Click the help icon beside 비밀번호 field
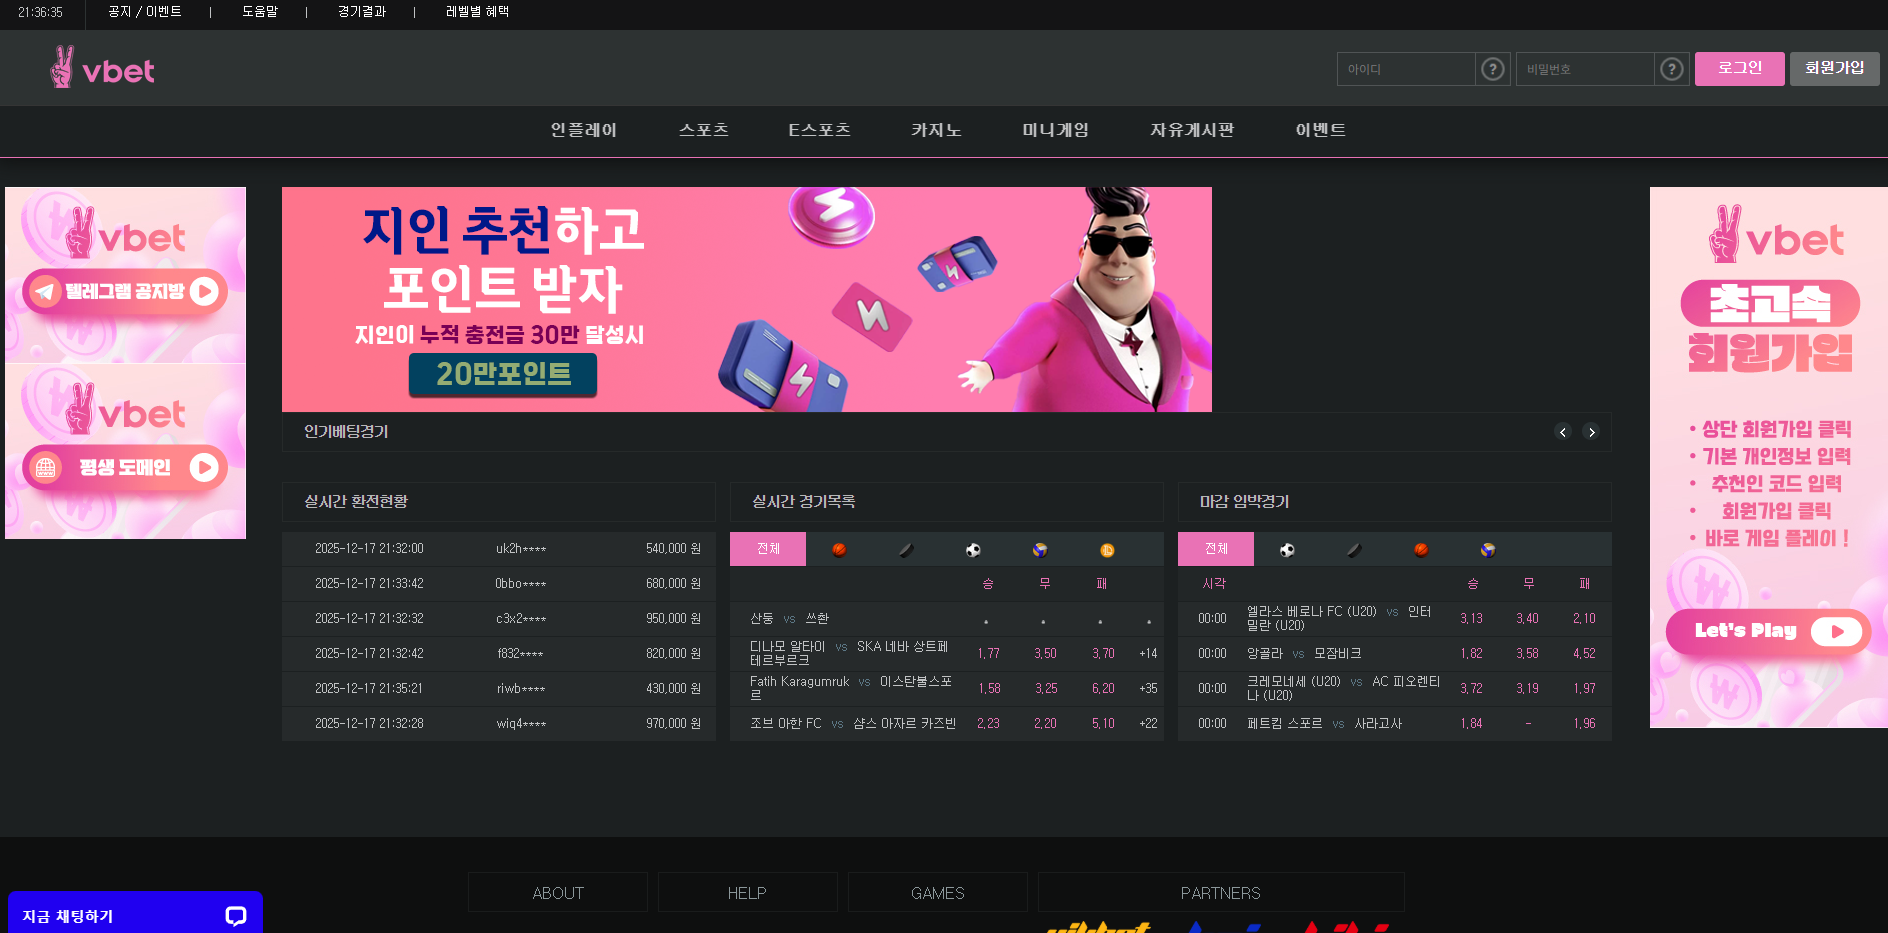The image size is (1888, 933). pyautogui.click(x=1671, y=69)
